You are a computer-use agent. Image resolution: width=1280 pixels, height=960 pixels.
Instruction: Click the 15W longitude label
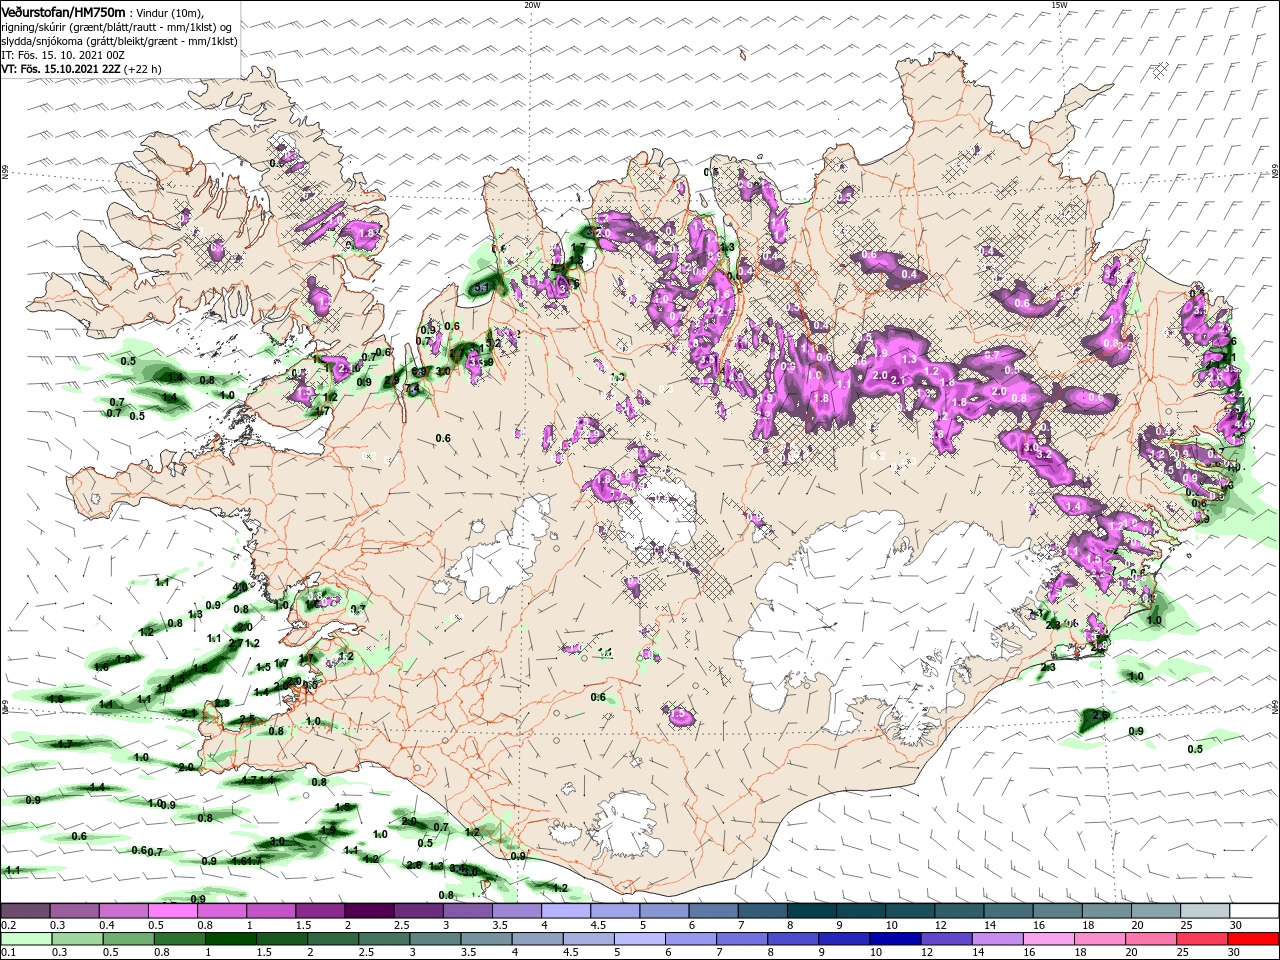coord(1059,4)
